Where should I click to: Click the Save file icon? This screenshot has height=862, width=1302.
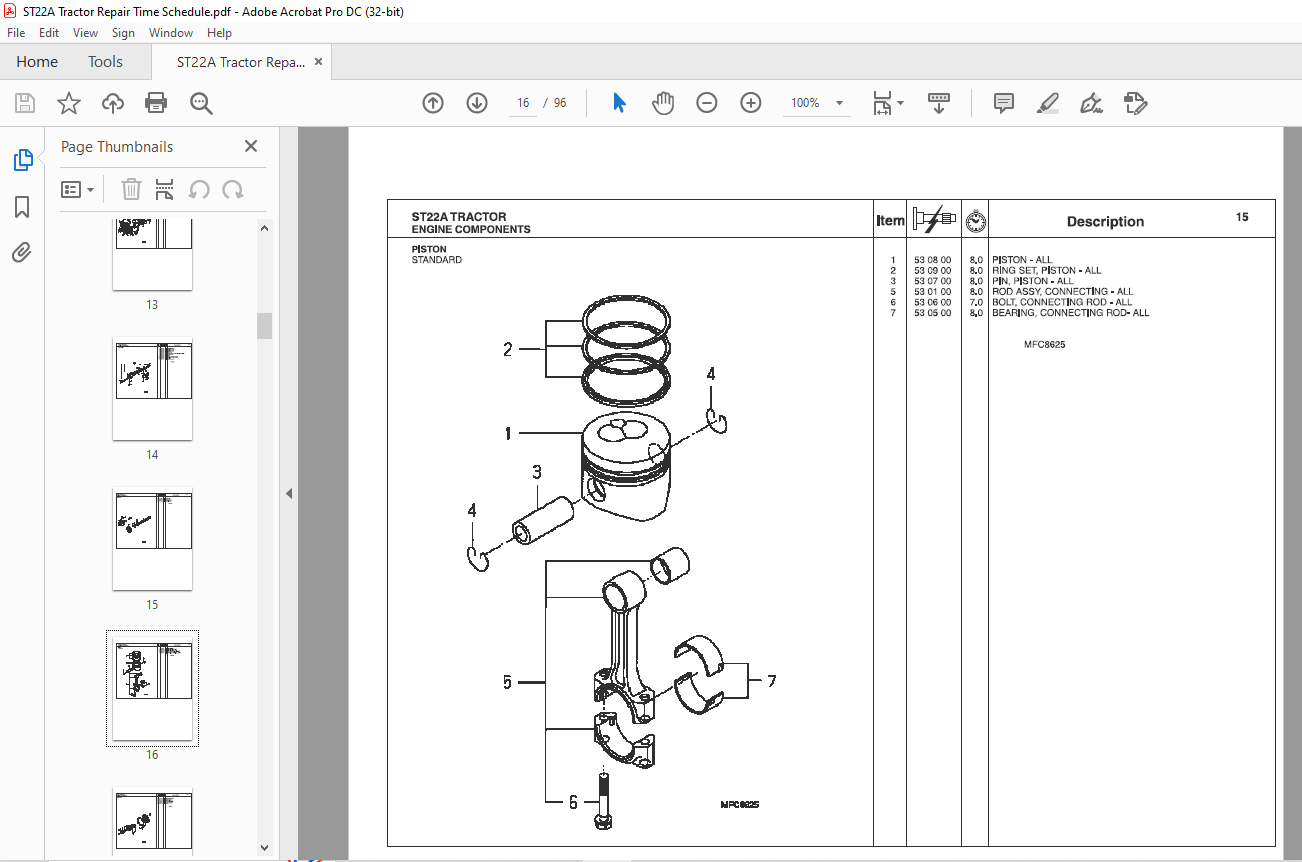25,103
